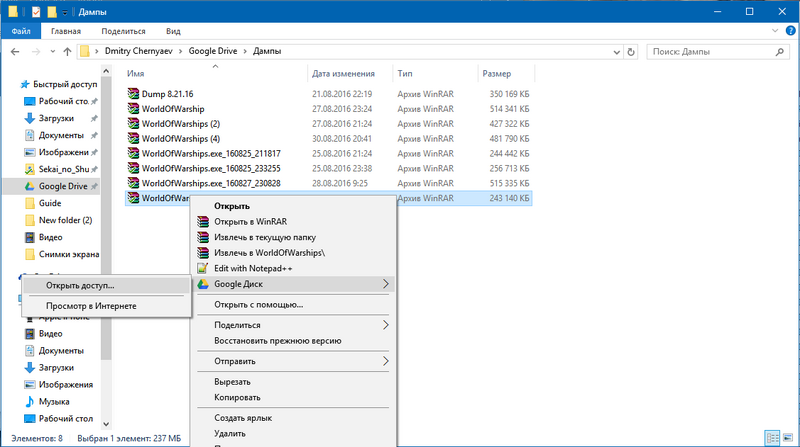Click the Properties icon in title bar

point(36,11)
